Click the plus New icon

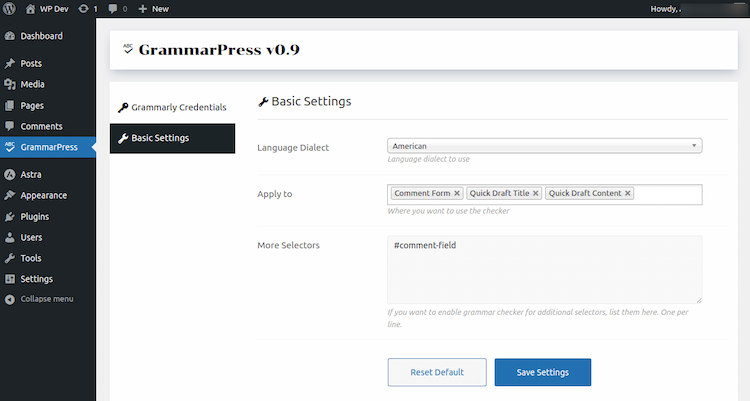[x=143, y=9]
